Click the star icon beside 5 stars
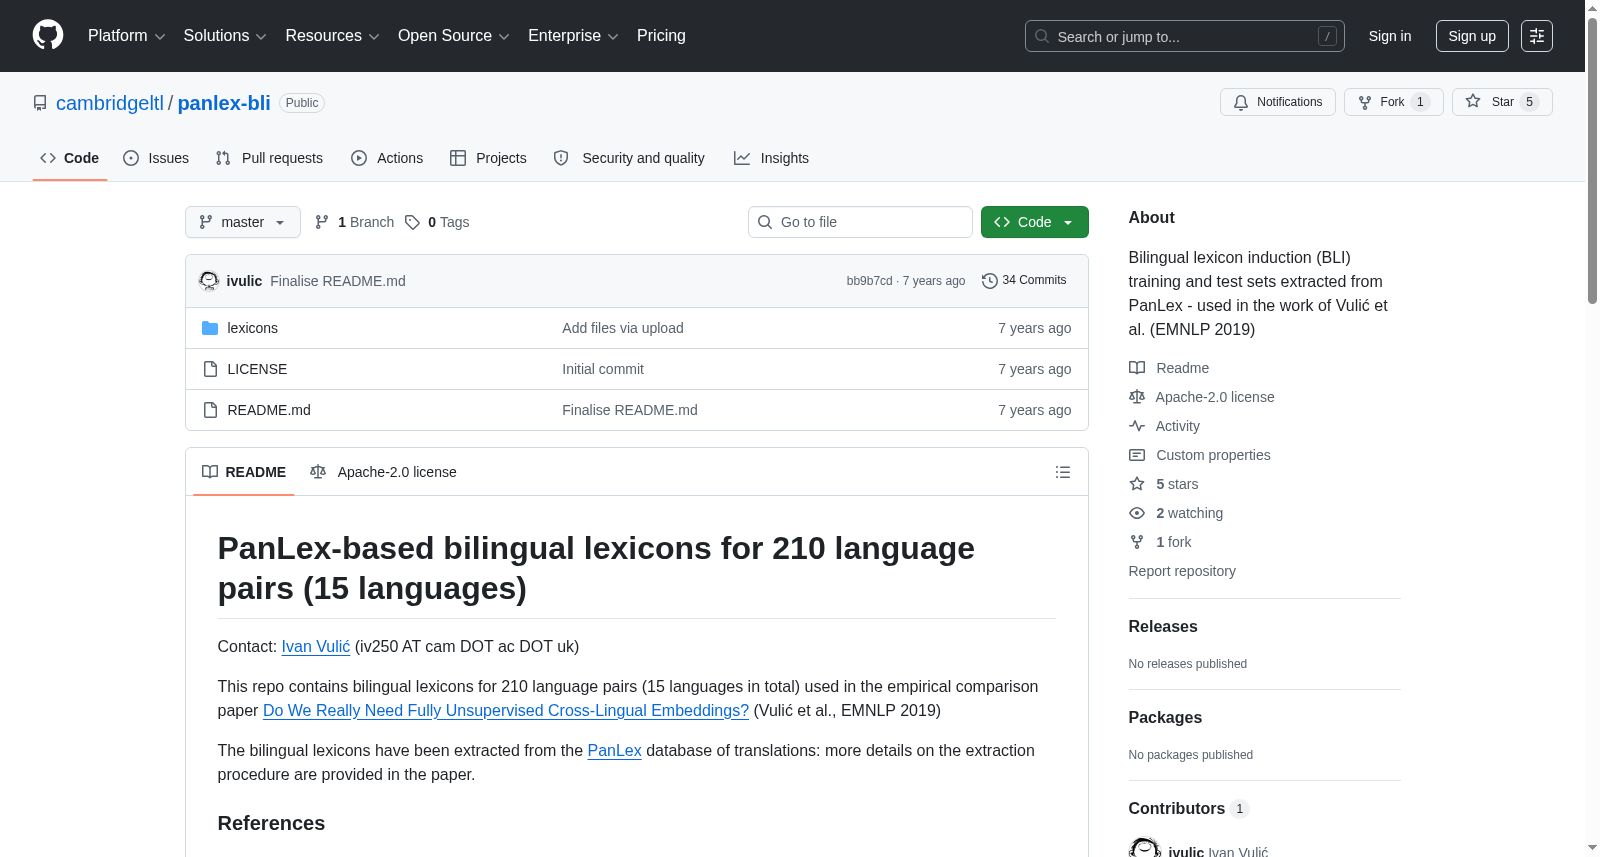1600x857 pixels. (1137, 484)
